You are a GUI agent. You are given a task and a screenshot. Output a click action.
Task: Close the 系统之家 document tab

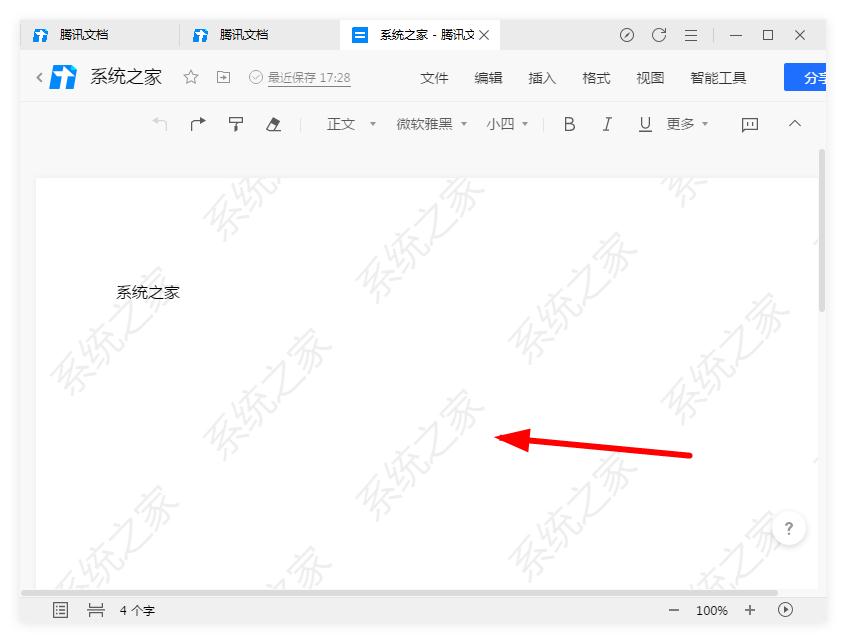[485, 35]
